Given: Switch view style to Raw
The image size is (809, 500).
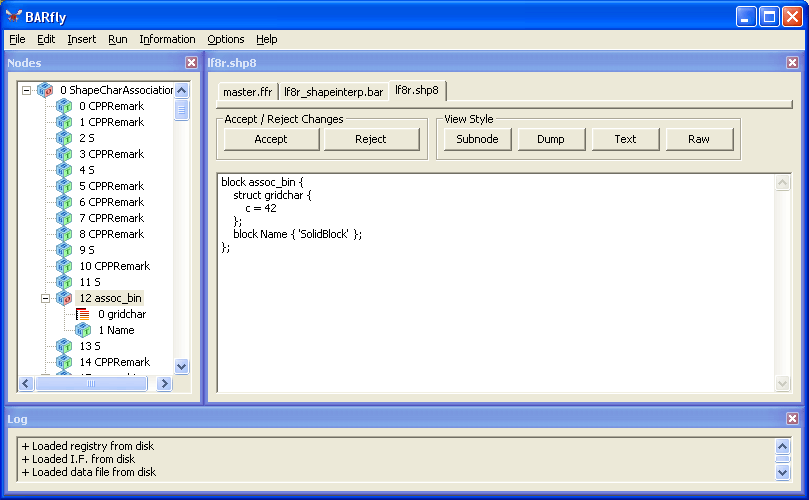Looking at the screenshot, I should tap(699, 139).
